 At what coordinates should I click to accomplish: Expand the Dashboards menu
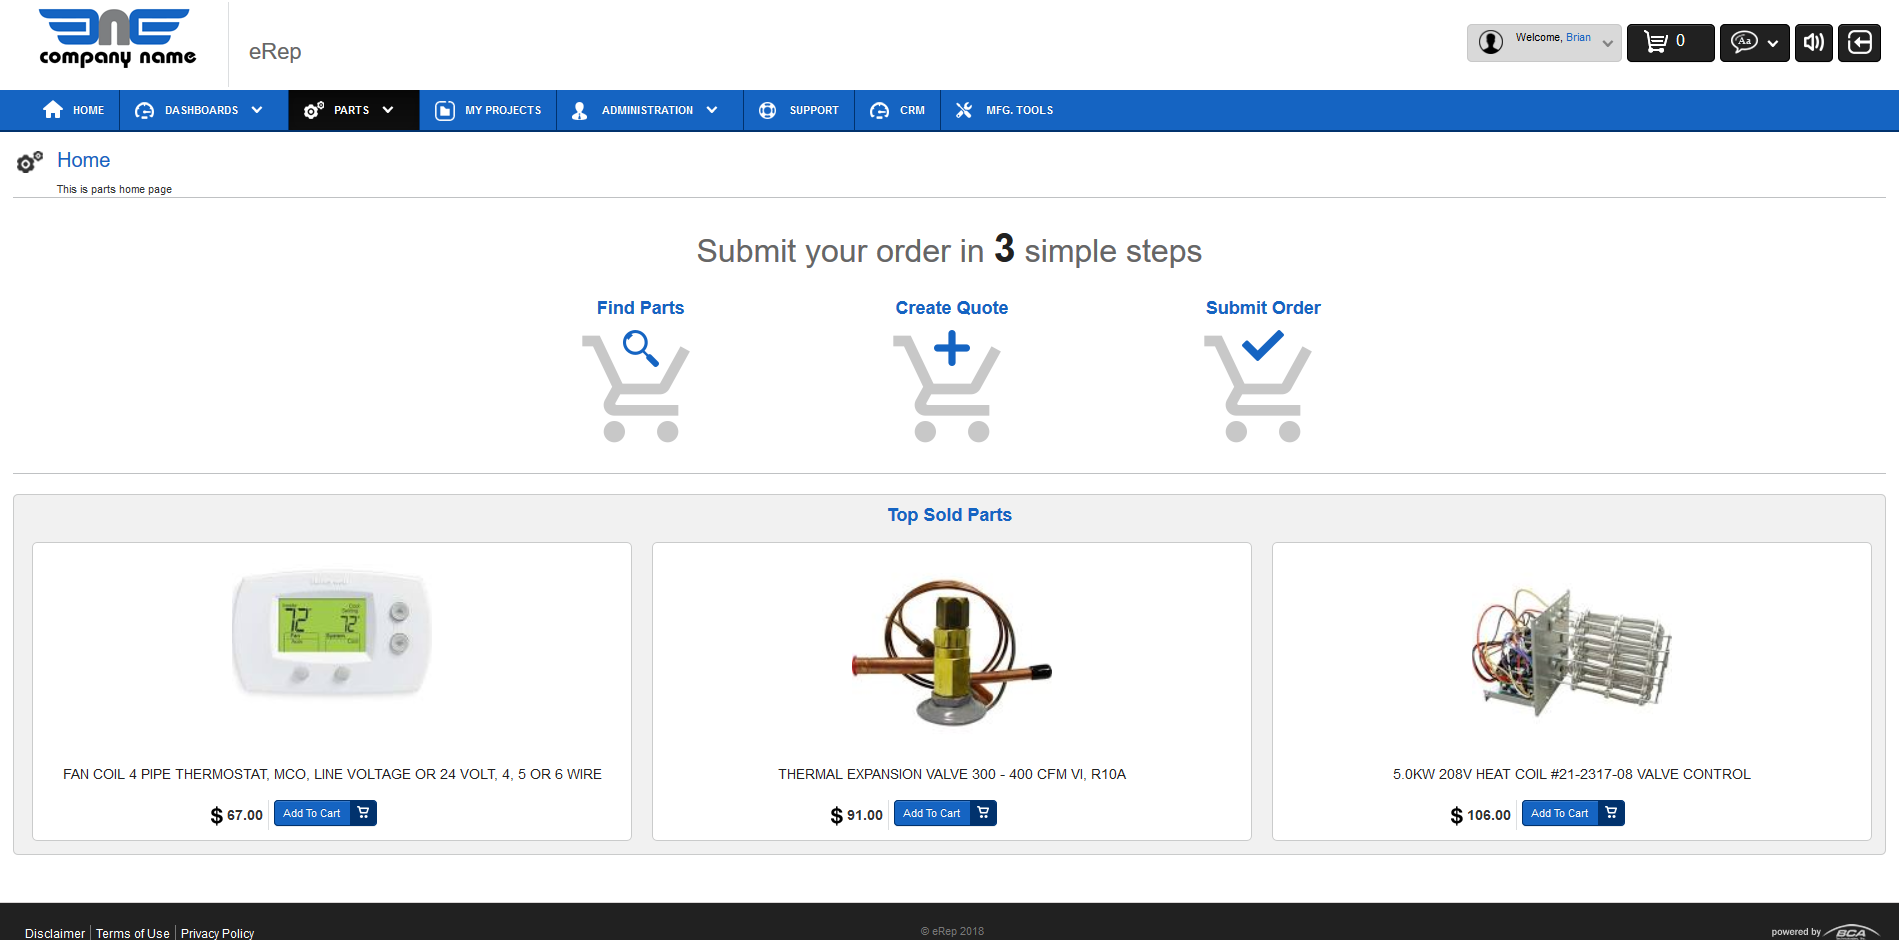200,110
